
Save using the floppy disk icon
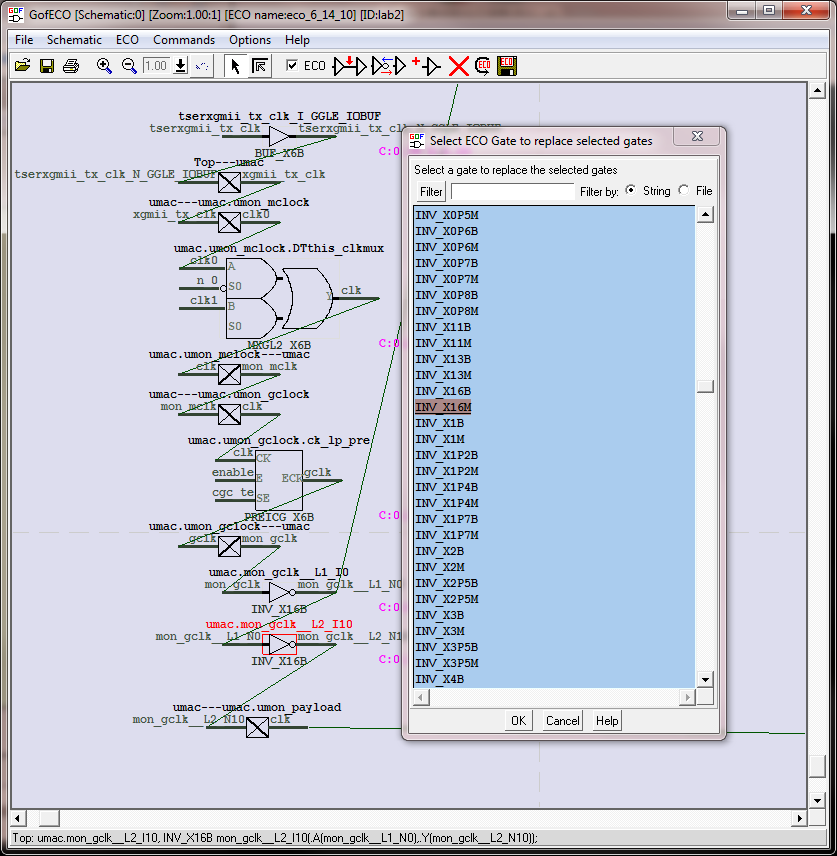47,66
